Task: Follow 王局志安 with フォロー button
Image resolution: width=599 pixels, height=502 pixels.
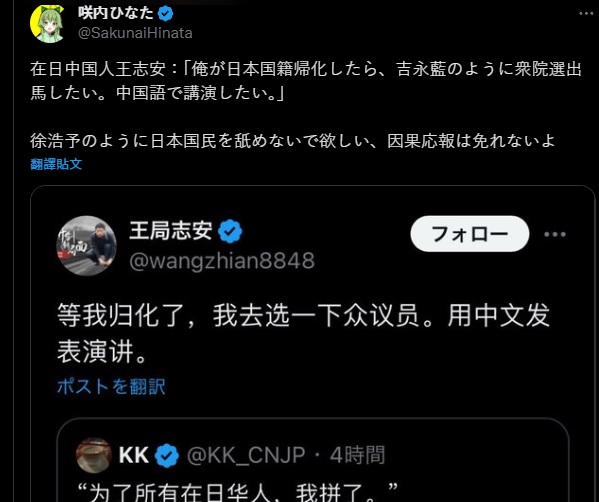Action: click(x=469, y=234)
